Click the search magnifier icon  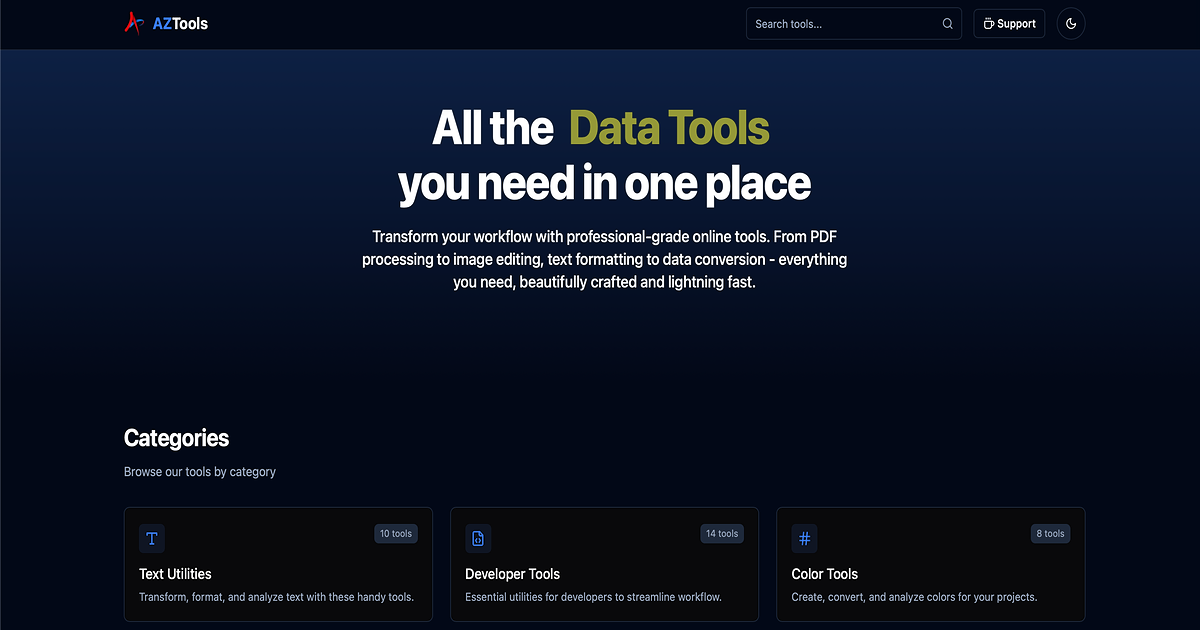click(946, 23)
